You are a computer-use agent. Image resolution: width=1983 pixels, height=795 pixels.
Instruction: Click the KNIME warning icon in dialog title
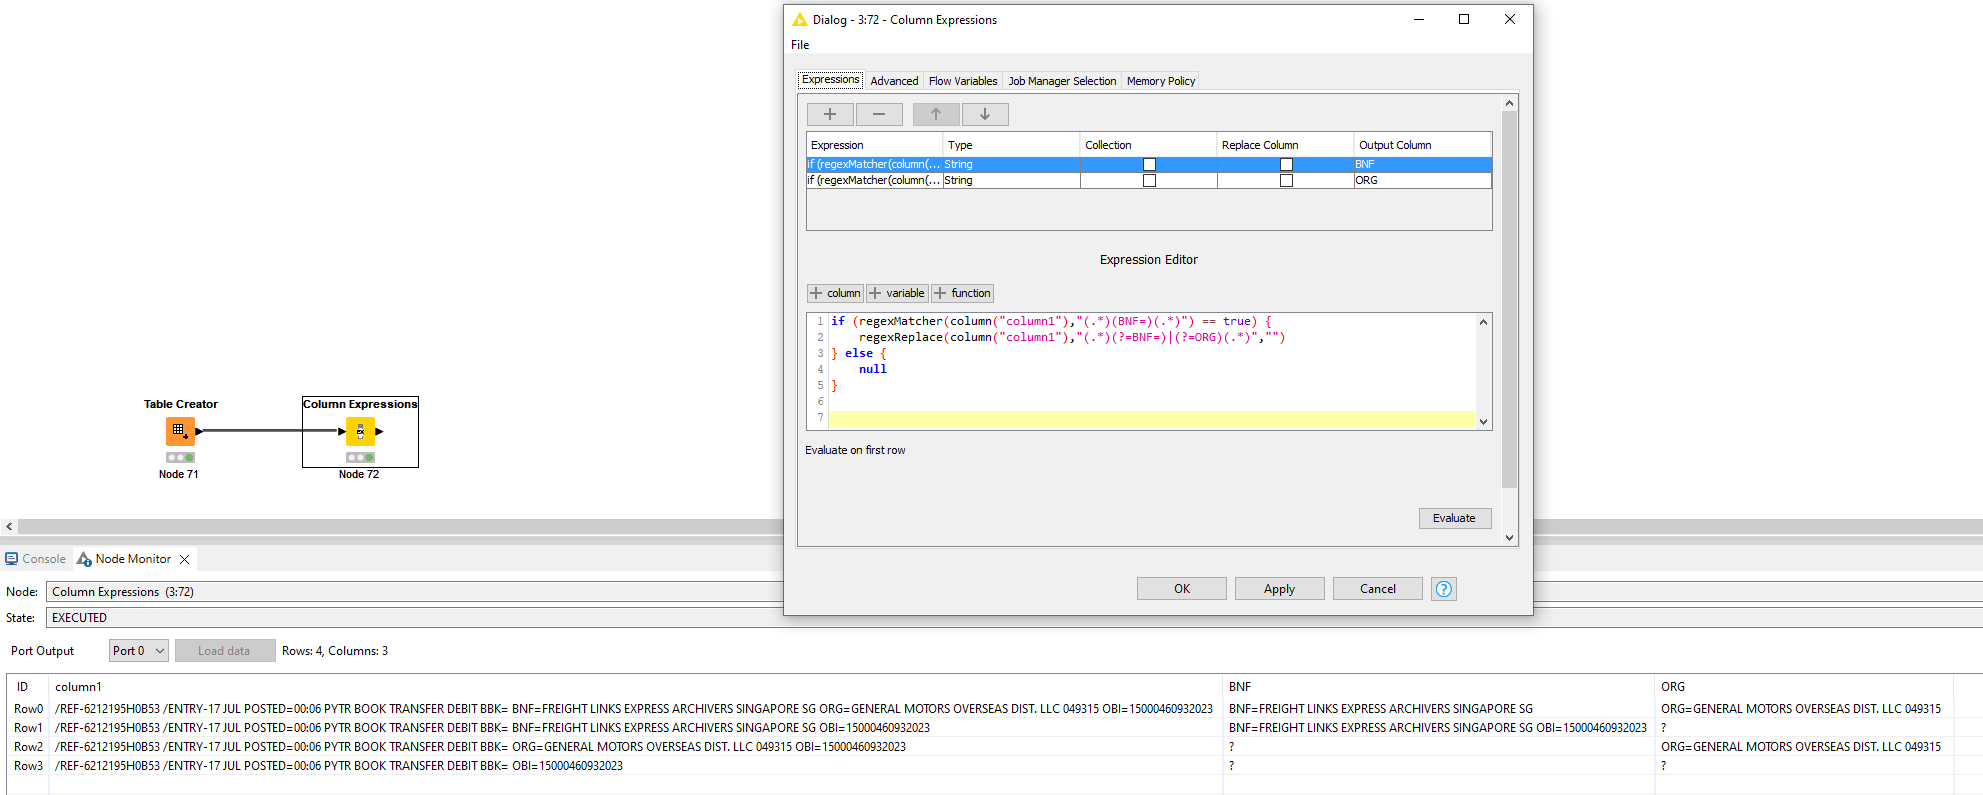coord(799,19)
